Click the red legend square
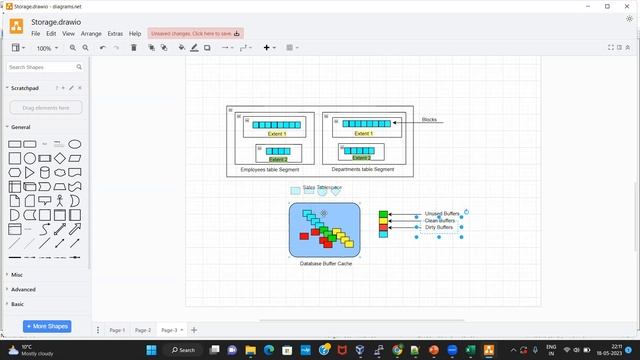 coord(383,227)
